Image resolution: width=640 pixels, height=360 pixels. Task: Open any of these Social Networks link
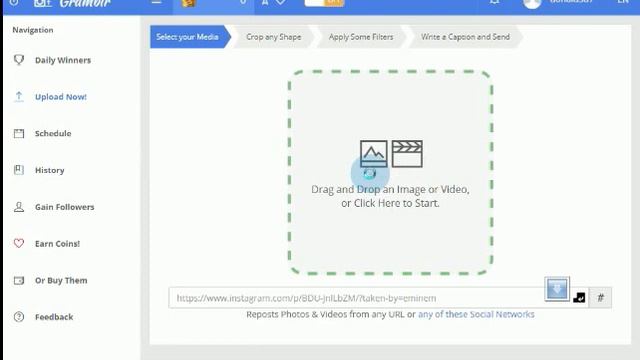pos(476,314)
